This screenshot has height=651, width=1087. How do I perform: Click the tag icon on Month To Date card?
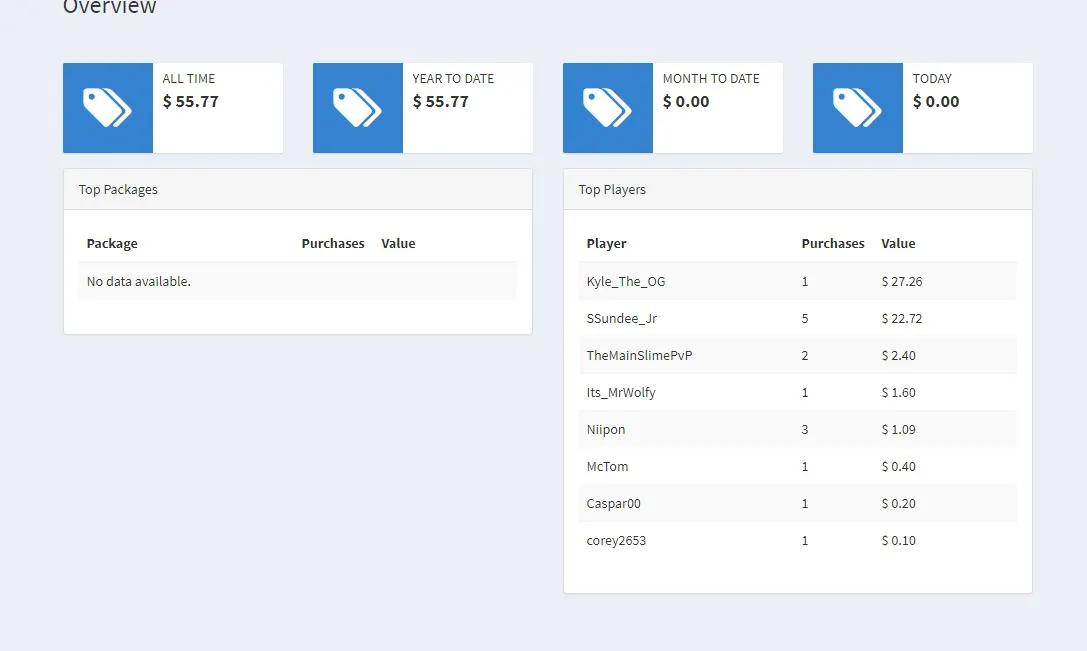click(x=607, y=107)
